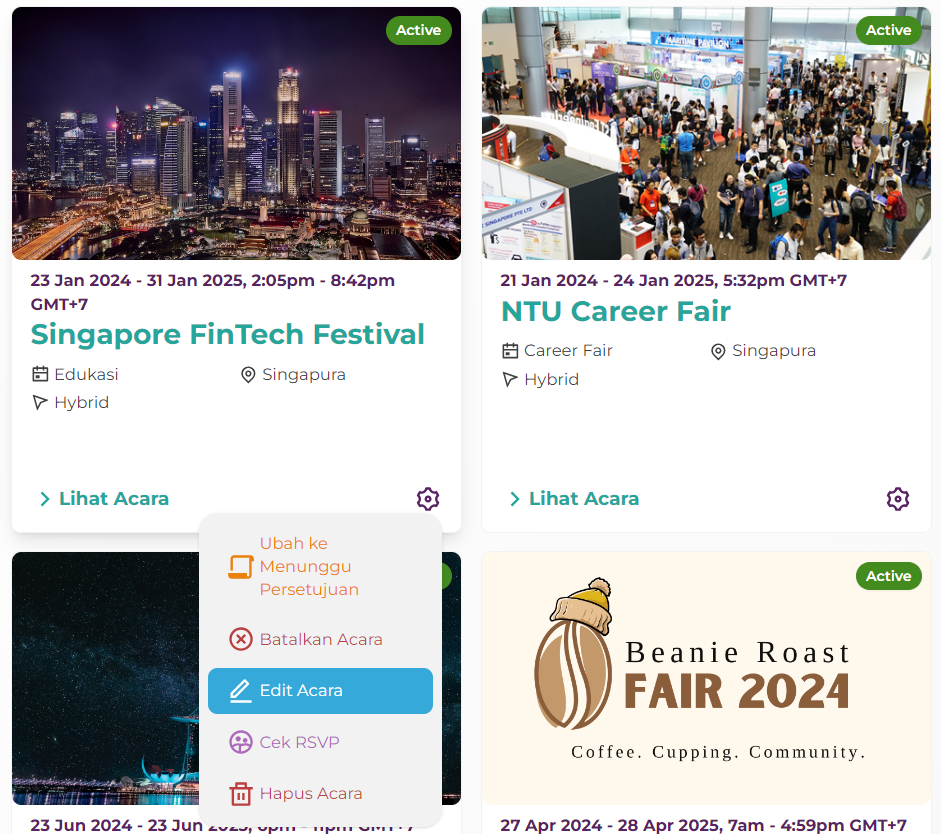Click the people icon beside Cek RSVP
This screenshot has height=834, width=941.
[x=241, y=742]
